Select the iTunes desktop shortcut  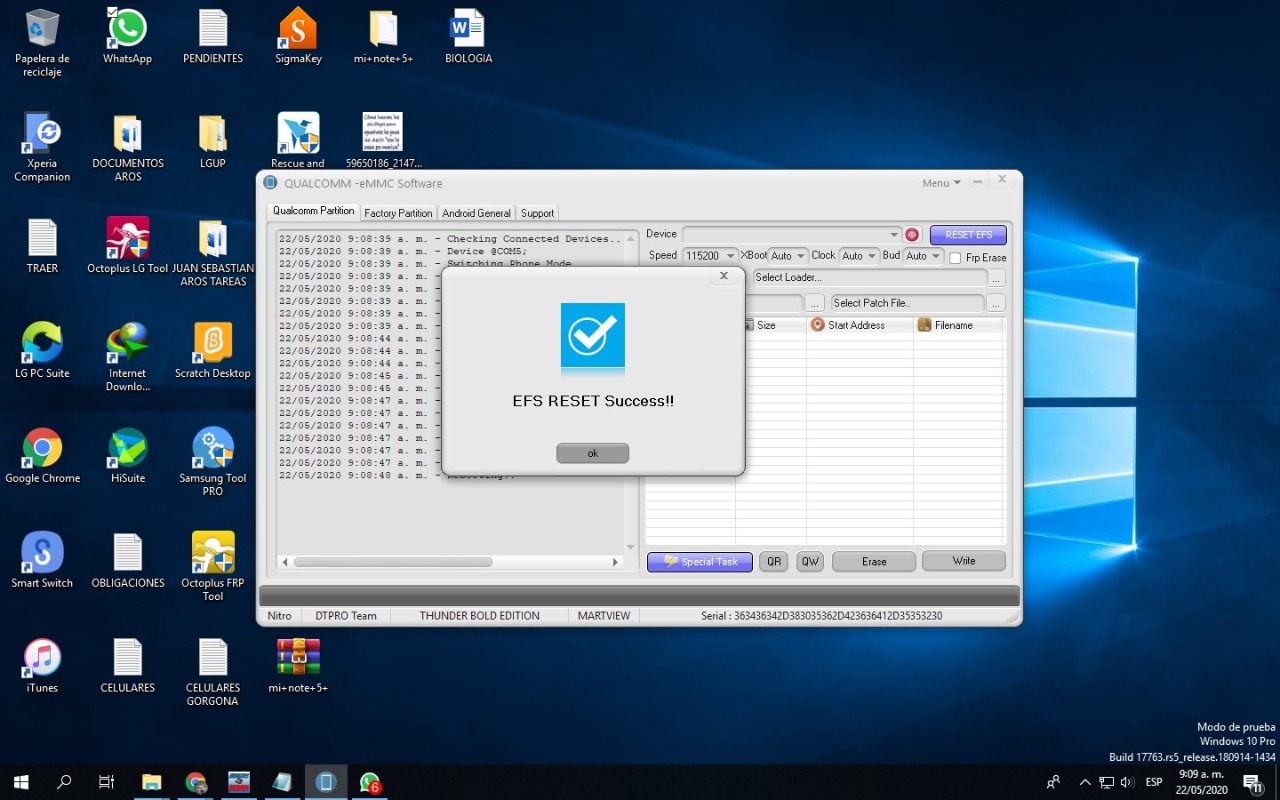pos(42,666)
